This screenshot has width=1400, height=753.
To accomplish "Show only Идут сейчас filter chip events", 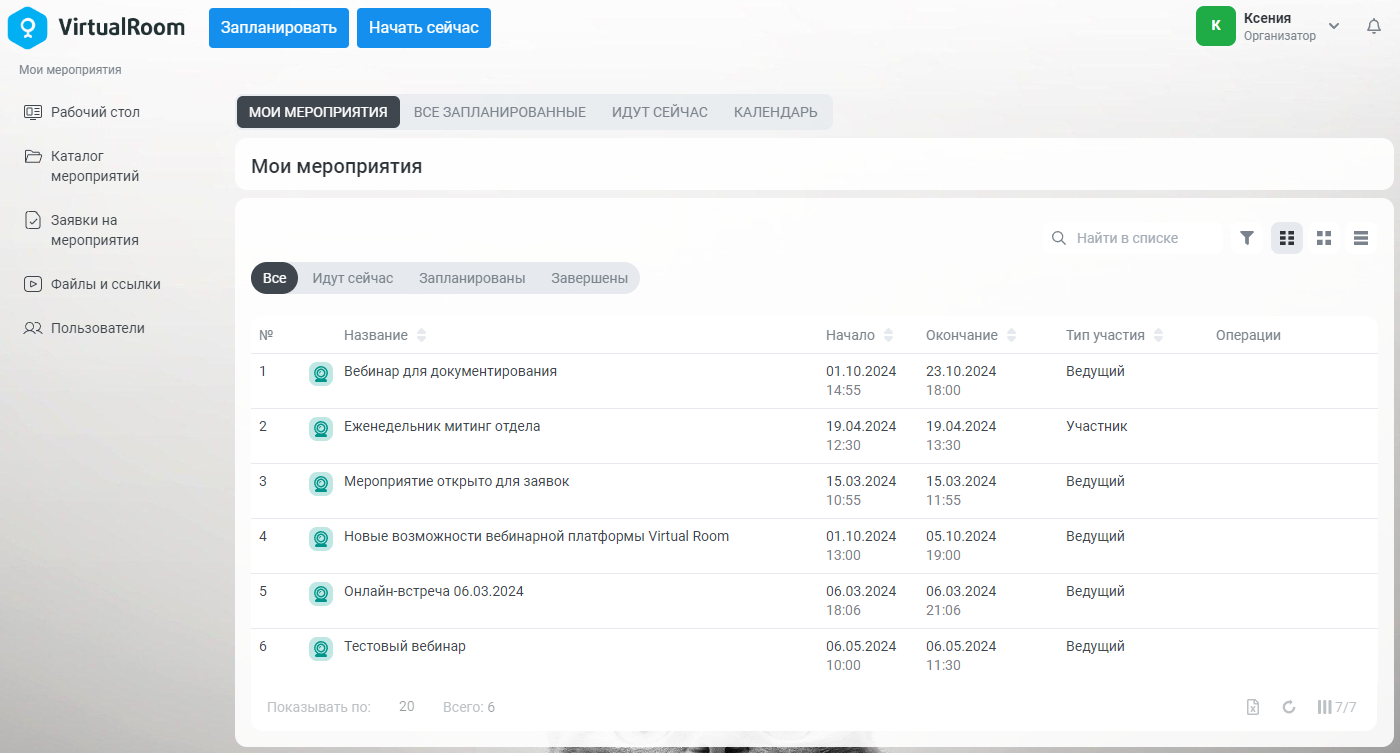I will pyautogui.click(x=353, y=278).
